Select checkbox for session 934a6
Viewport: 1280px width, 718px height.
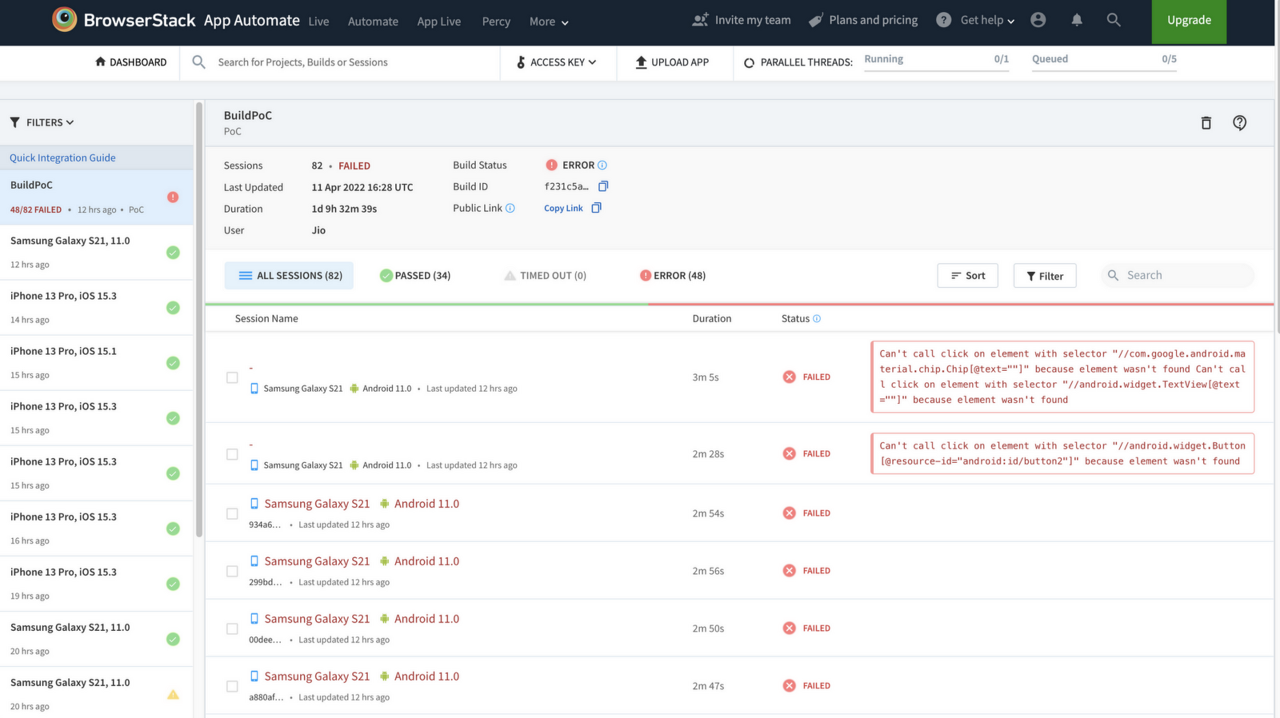pyautogui.click(x=232, y=514)
